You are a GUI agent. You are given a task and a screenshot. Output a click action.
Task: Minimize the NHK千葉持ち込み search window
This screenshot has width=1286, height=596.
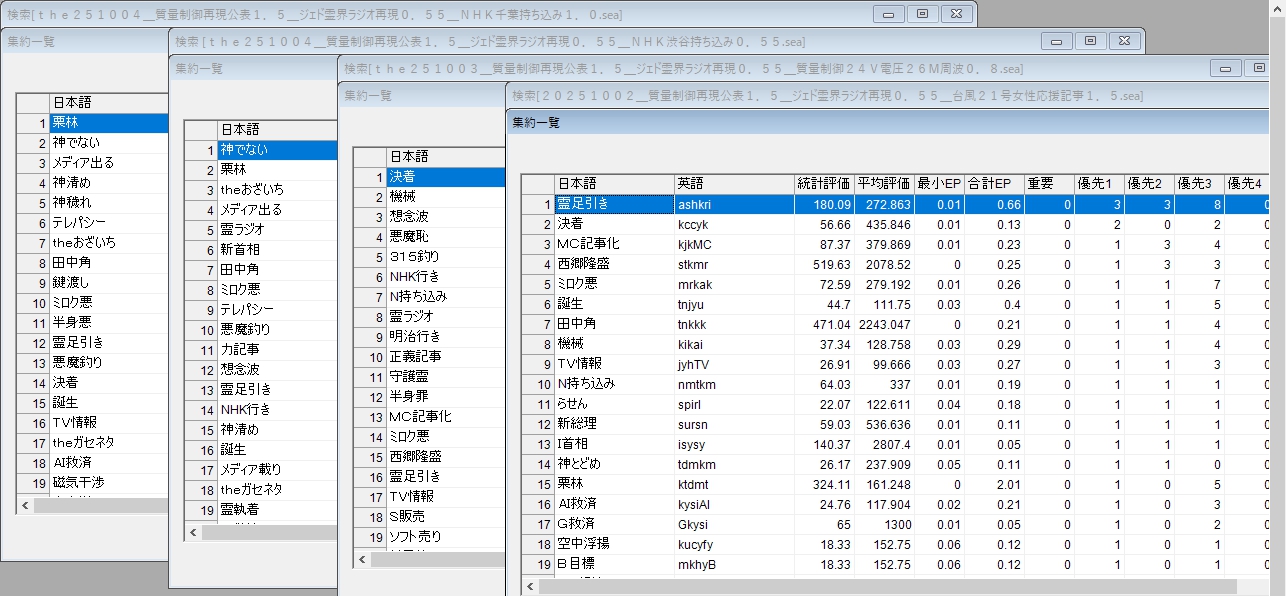pyautogui.click(x=887, y=14)
